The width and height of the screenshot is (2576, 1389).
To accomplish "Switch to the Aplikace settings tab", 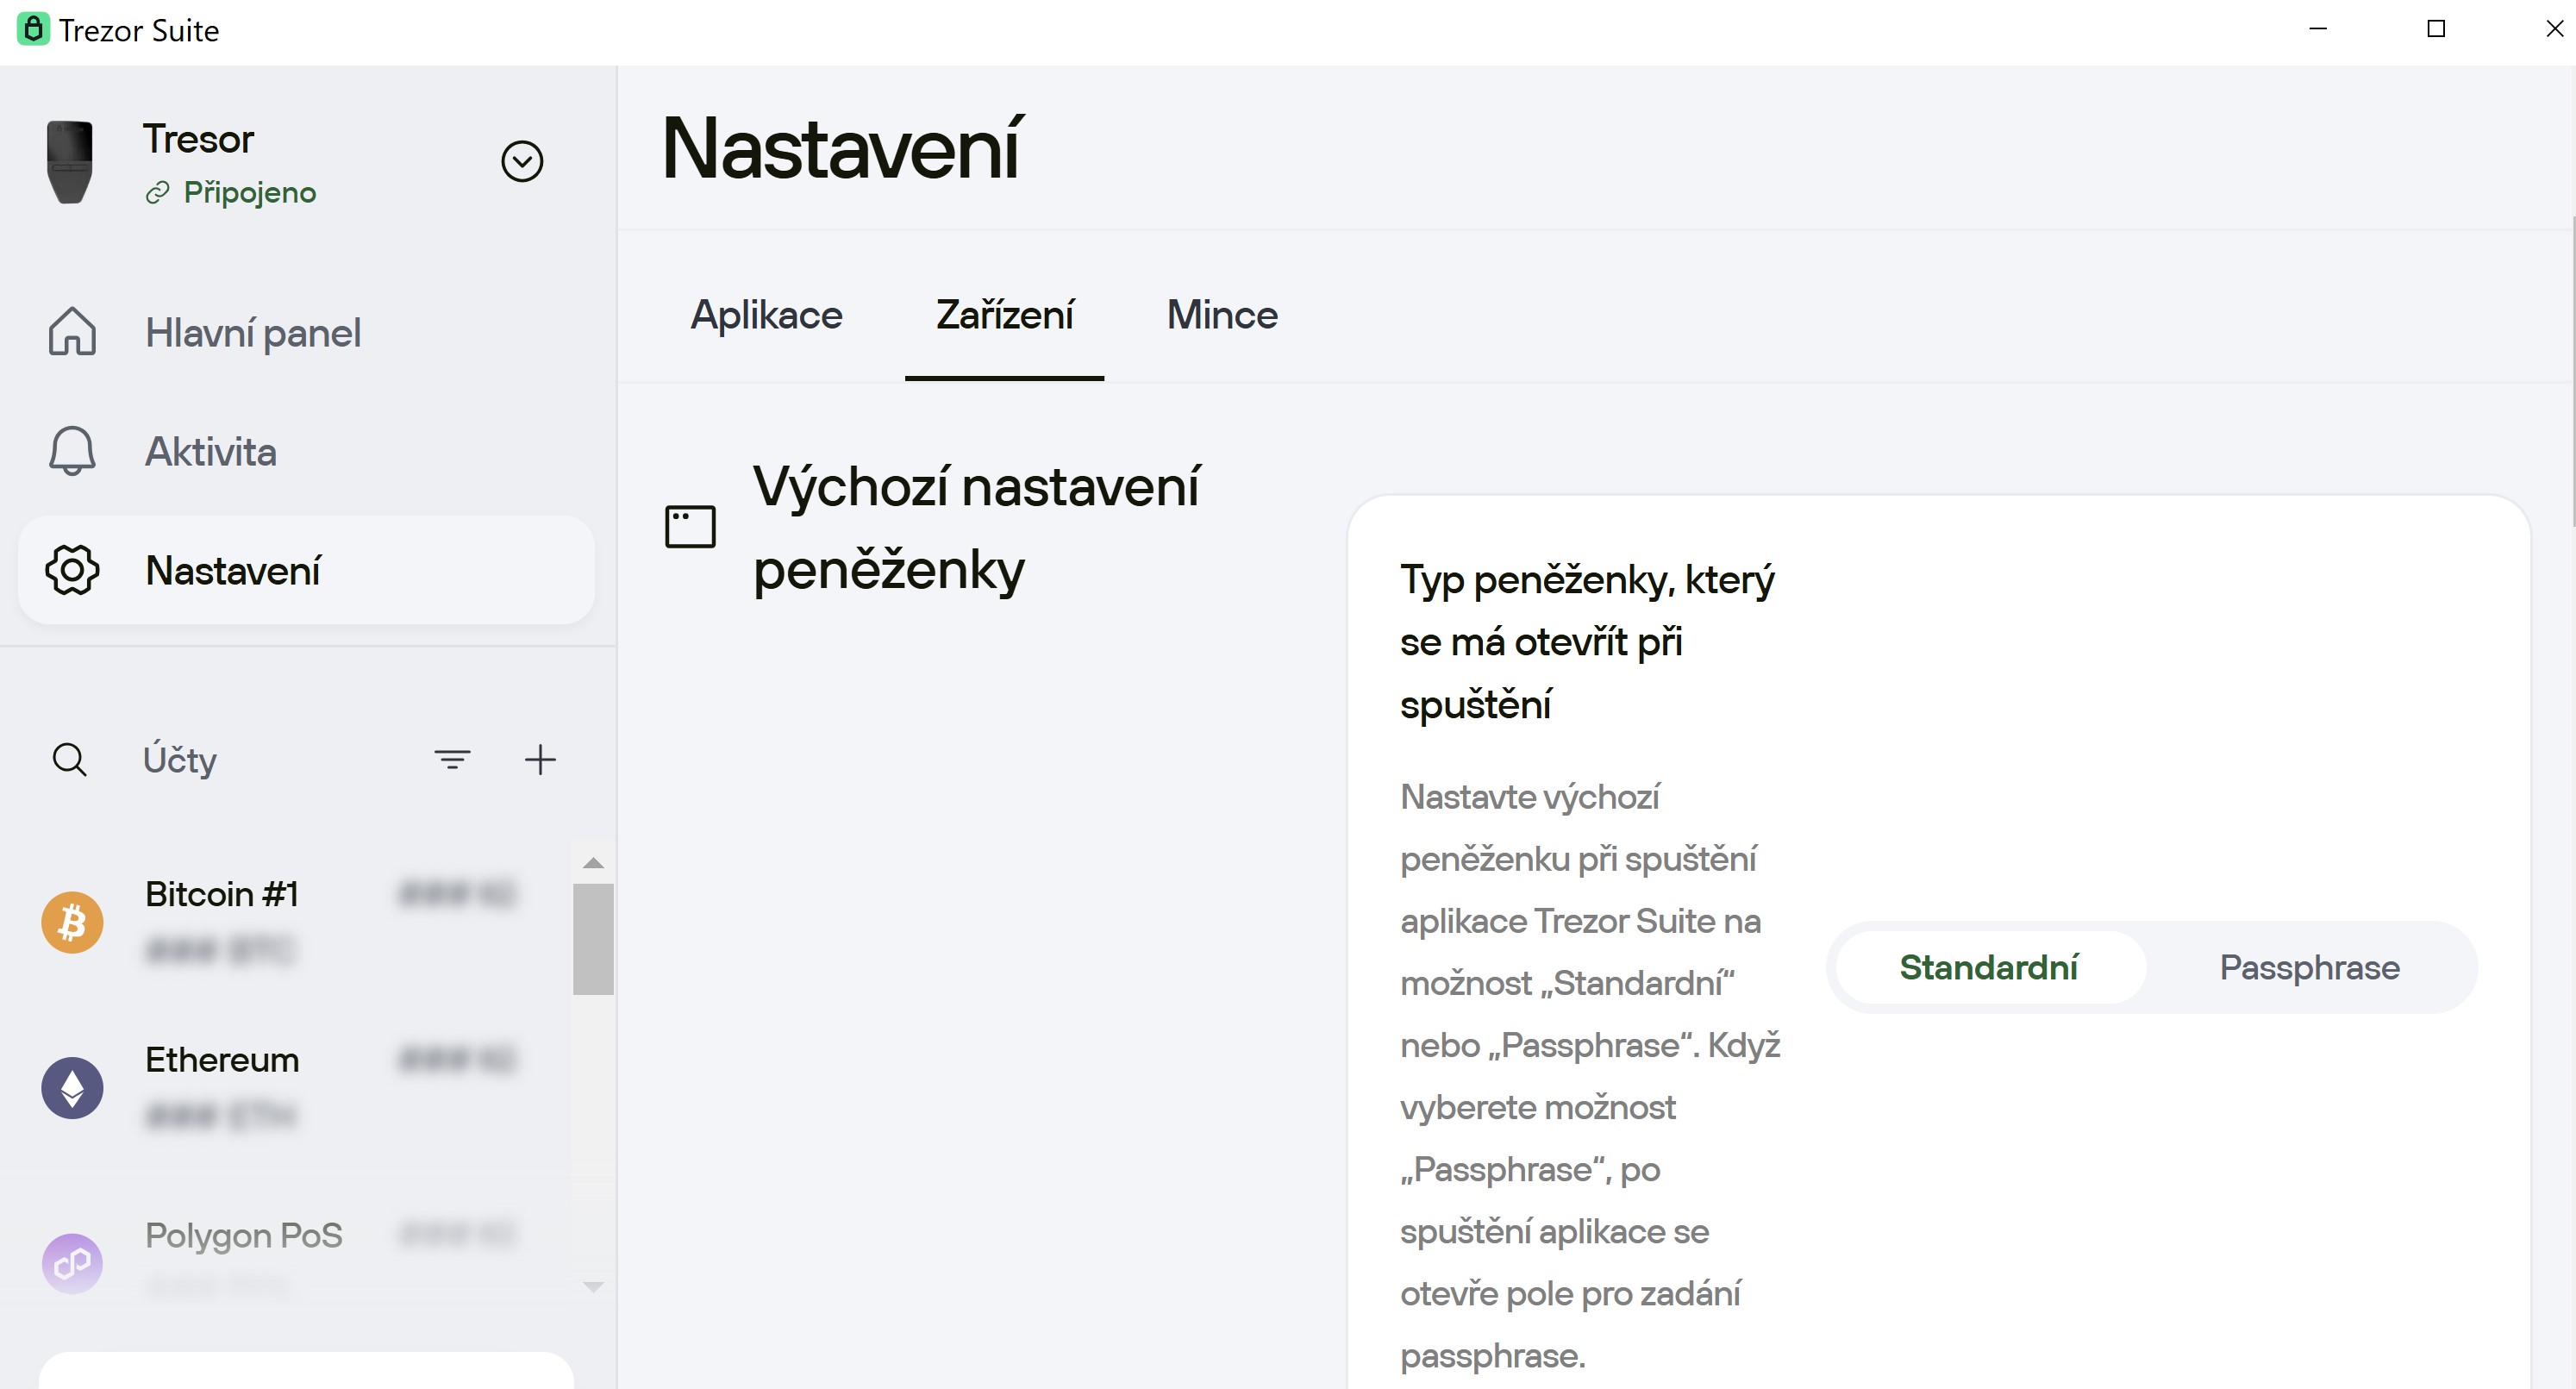I will [766, 315].
